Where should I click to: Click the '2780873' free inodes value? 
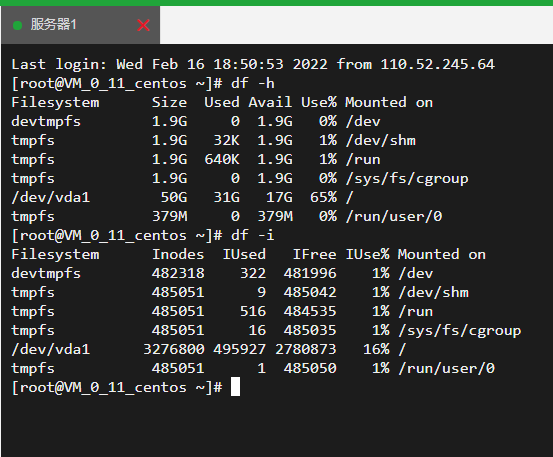[306, 349]
